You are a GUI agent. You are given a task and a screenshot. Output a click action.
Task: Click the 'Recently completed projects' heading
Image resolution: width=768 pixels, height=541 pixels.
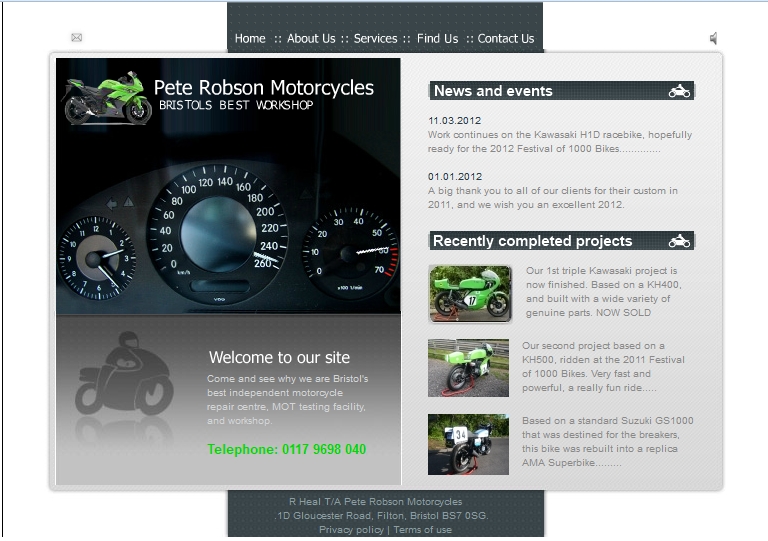click(x=532, y=241)
